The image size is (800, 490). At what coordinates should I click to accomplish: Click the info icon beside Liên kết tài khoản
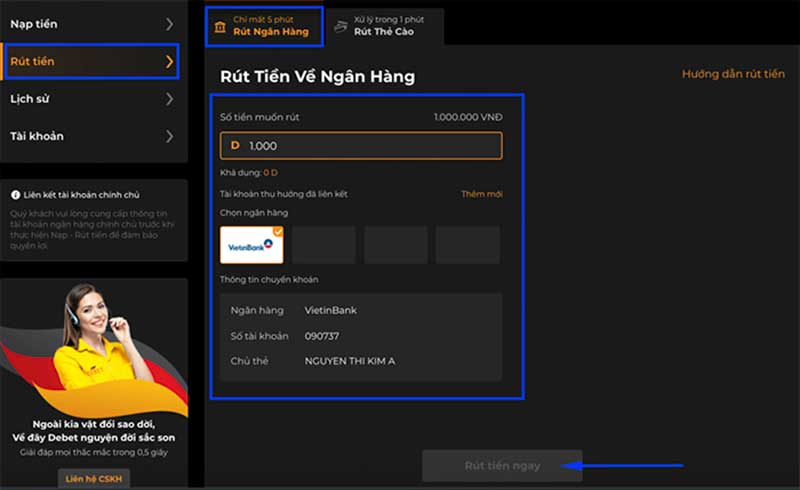(x=16, y=195)
